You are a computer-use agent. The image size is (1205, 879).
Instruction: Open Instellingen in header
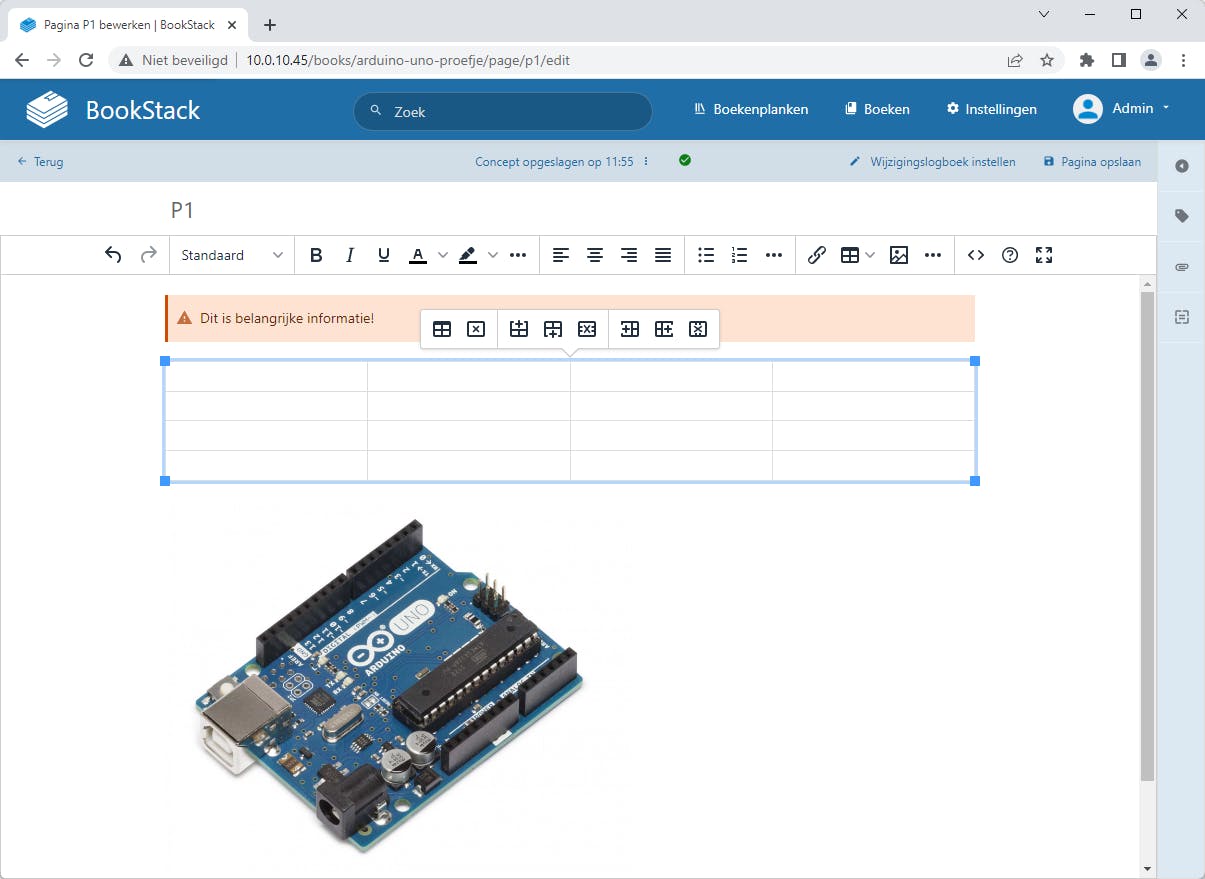pos(992,109)
